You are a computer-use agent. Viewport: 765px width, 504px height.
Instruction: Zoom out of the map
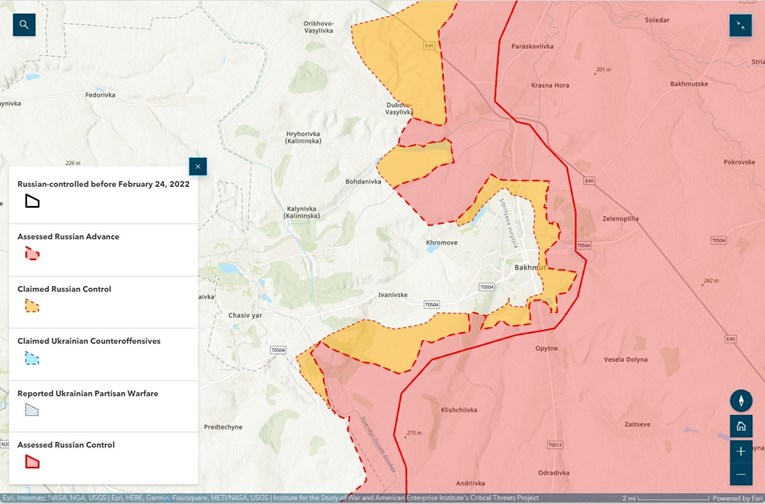(741, 475)
